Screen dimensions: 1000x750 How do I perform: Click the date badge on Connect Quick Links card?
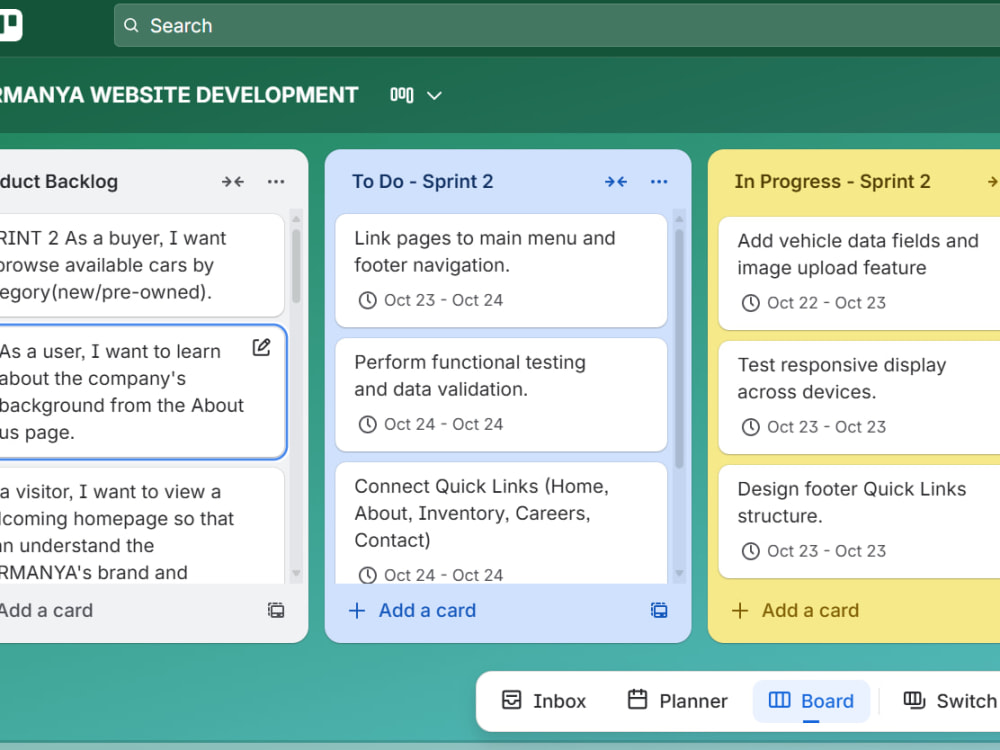(431, 575)
